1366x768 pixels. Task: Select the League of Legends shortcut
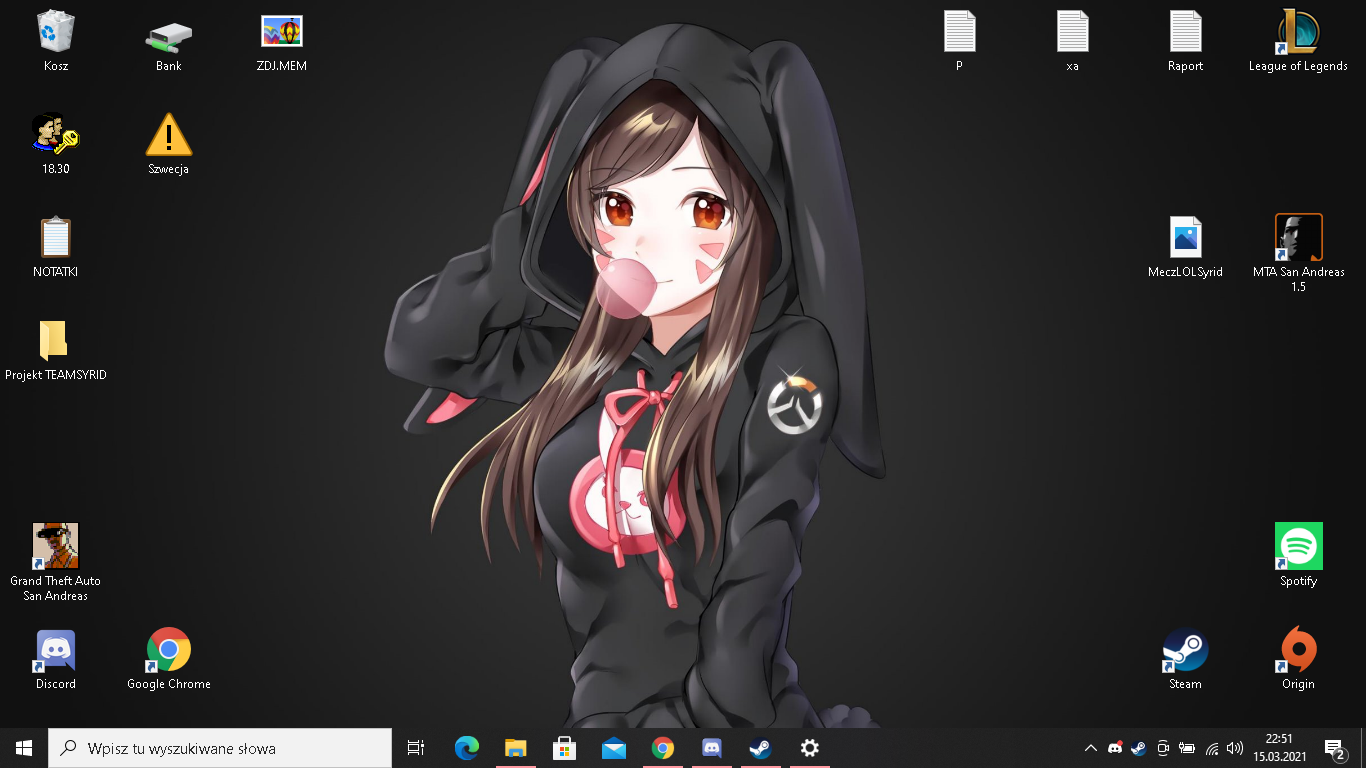(x=1298, y=41)
